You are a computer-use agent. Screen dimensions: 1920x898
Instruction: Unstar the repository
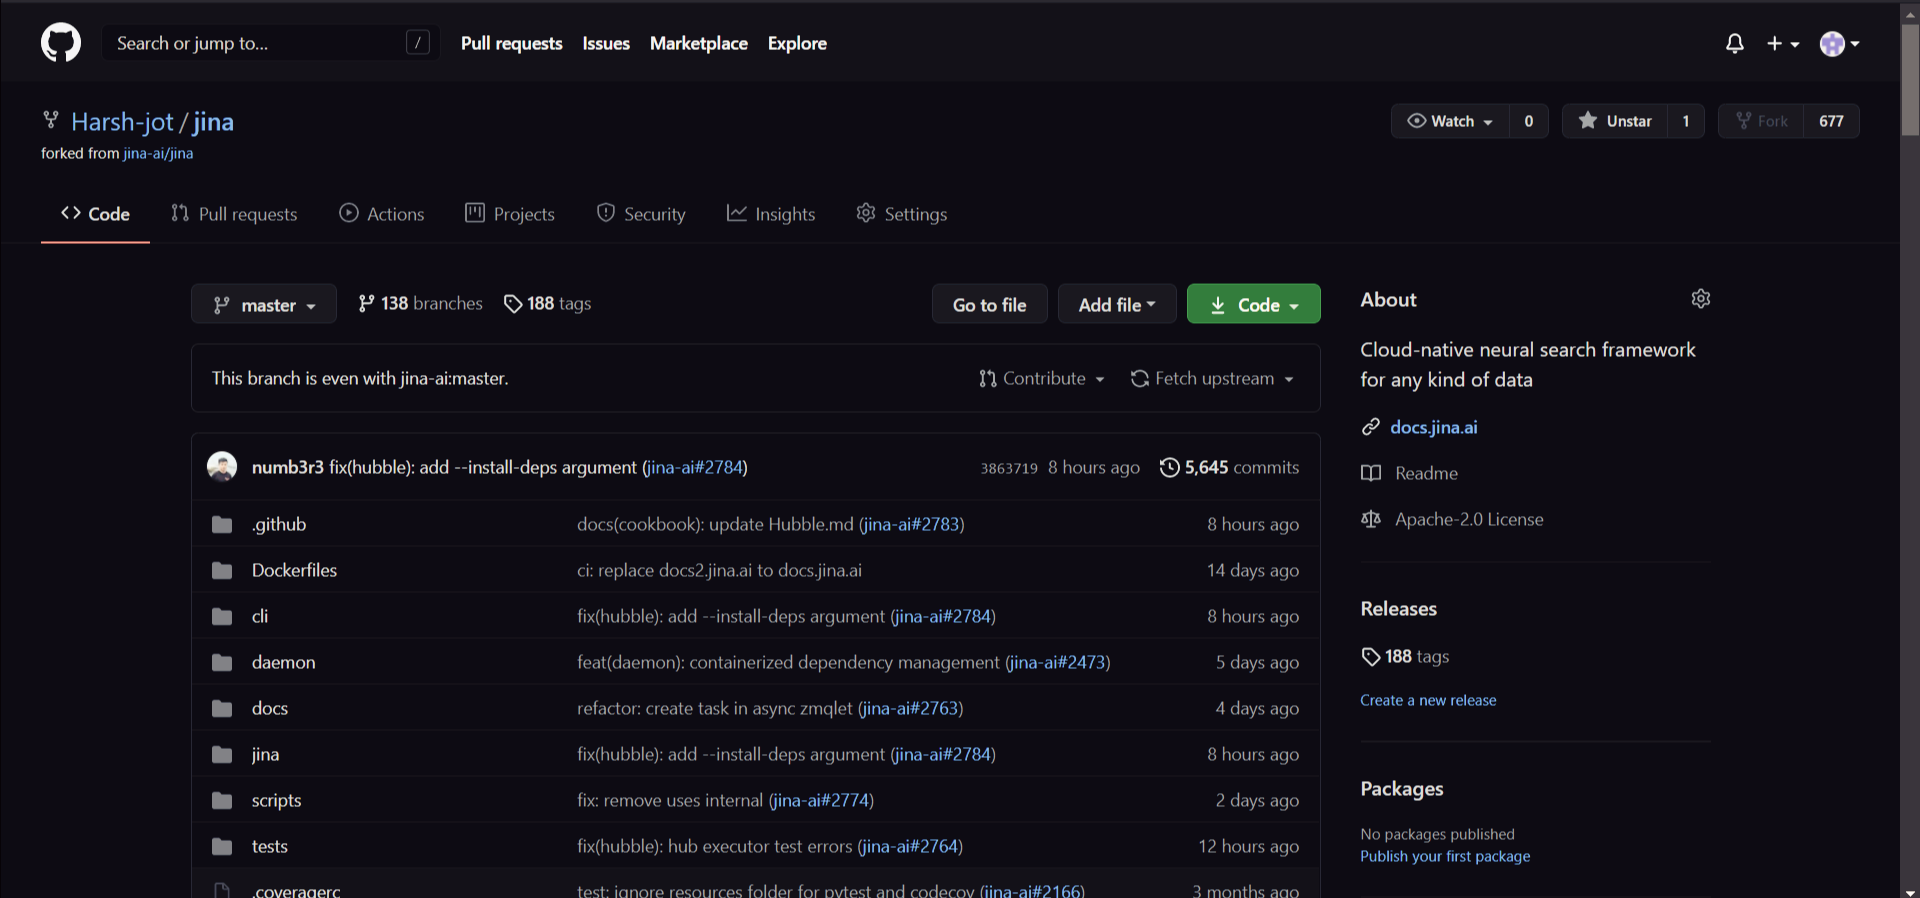point(1615,121)
